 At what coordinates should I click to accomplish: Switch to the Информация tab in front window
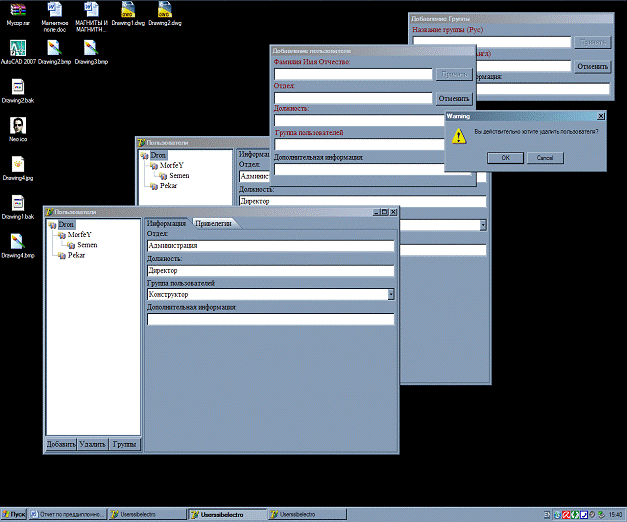[x=167, y=224]
